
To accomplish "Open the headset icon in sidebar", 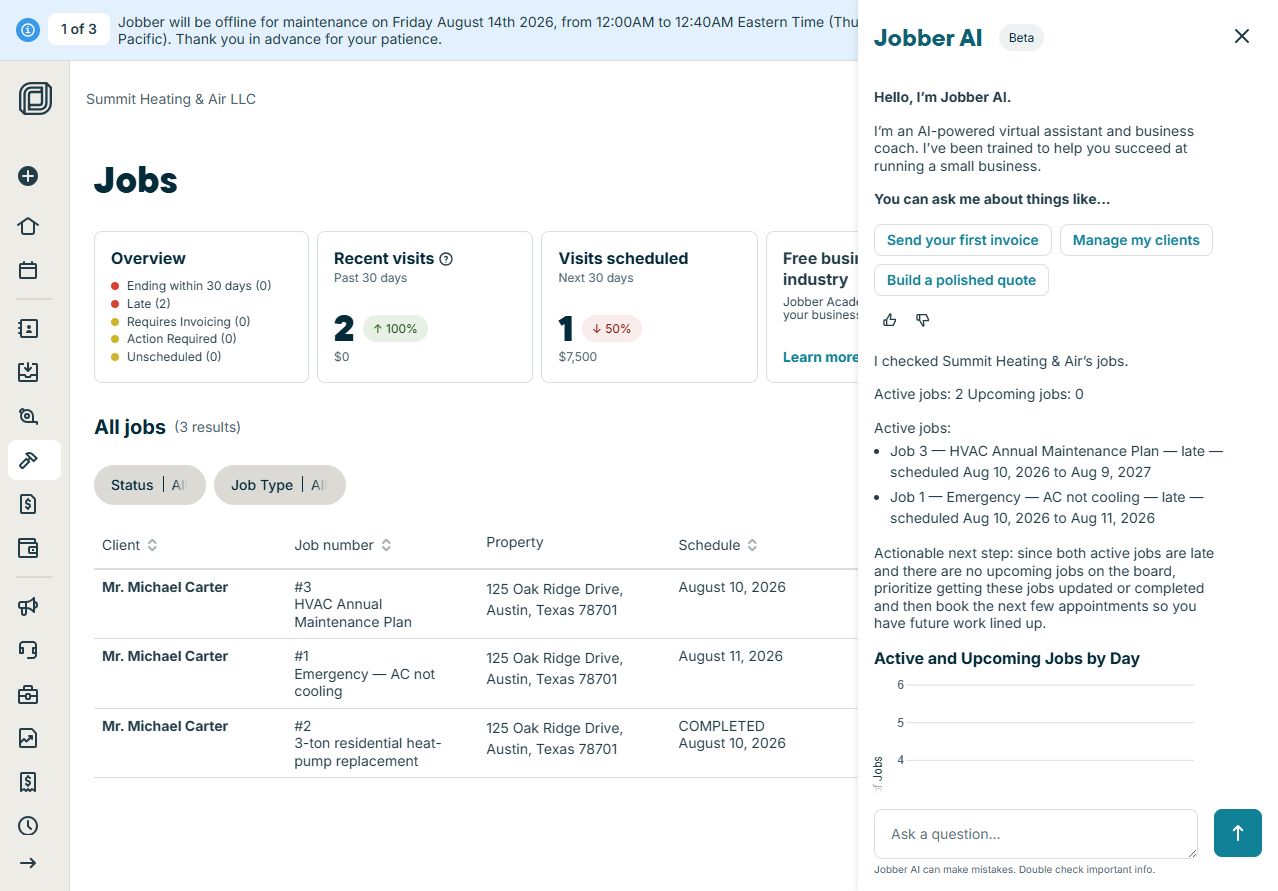I will coord(28,650).
